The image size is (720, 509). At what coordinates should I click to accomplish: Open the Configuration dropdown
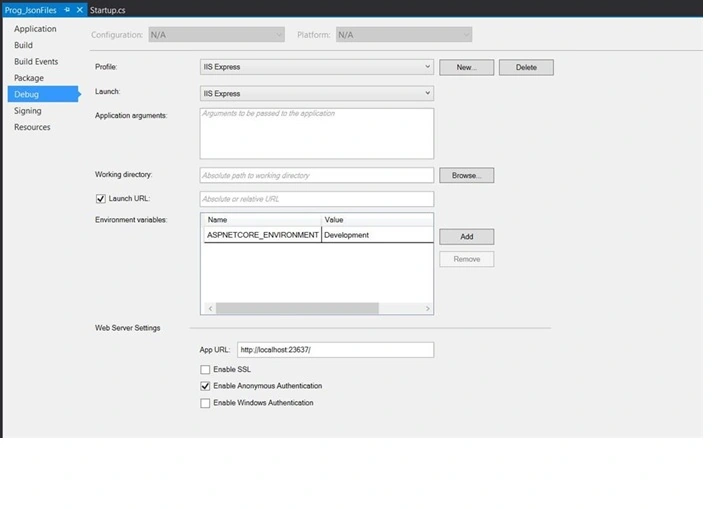pyautogui.click(x=216, y=35)
